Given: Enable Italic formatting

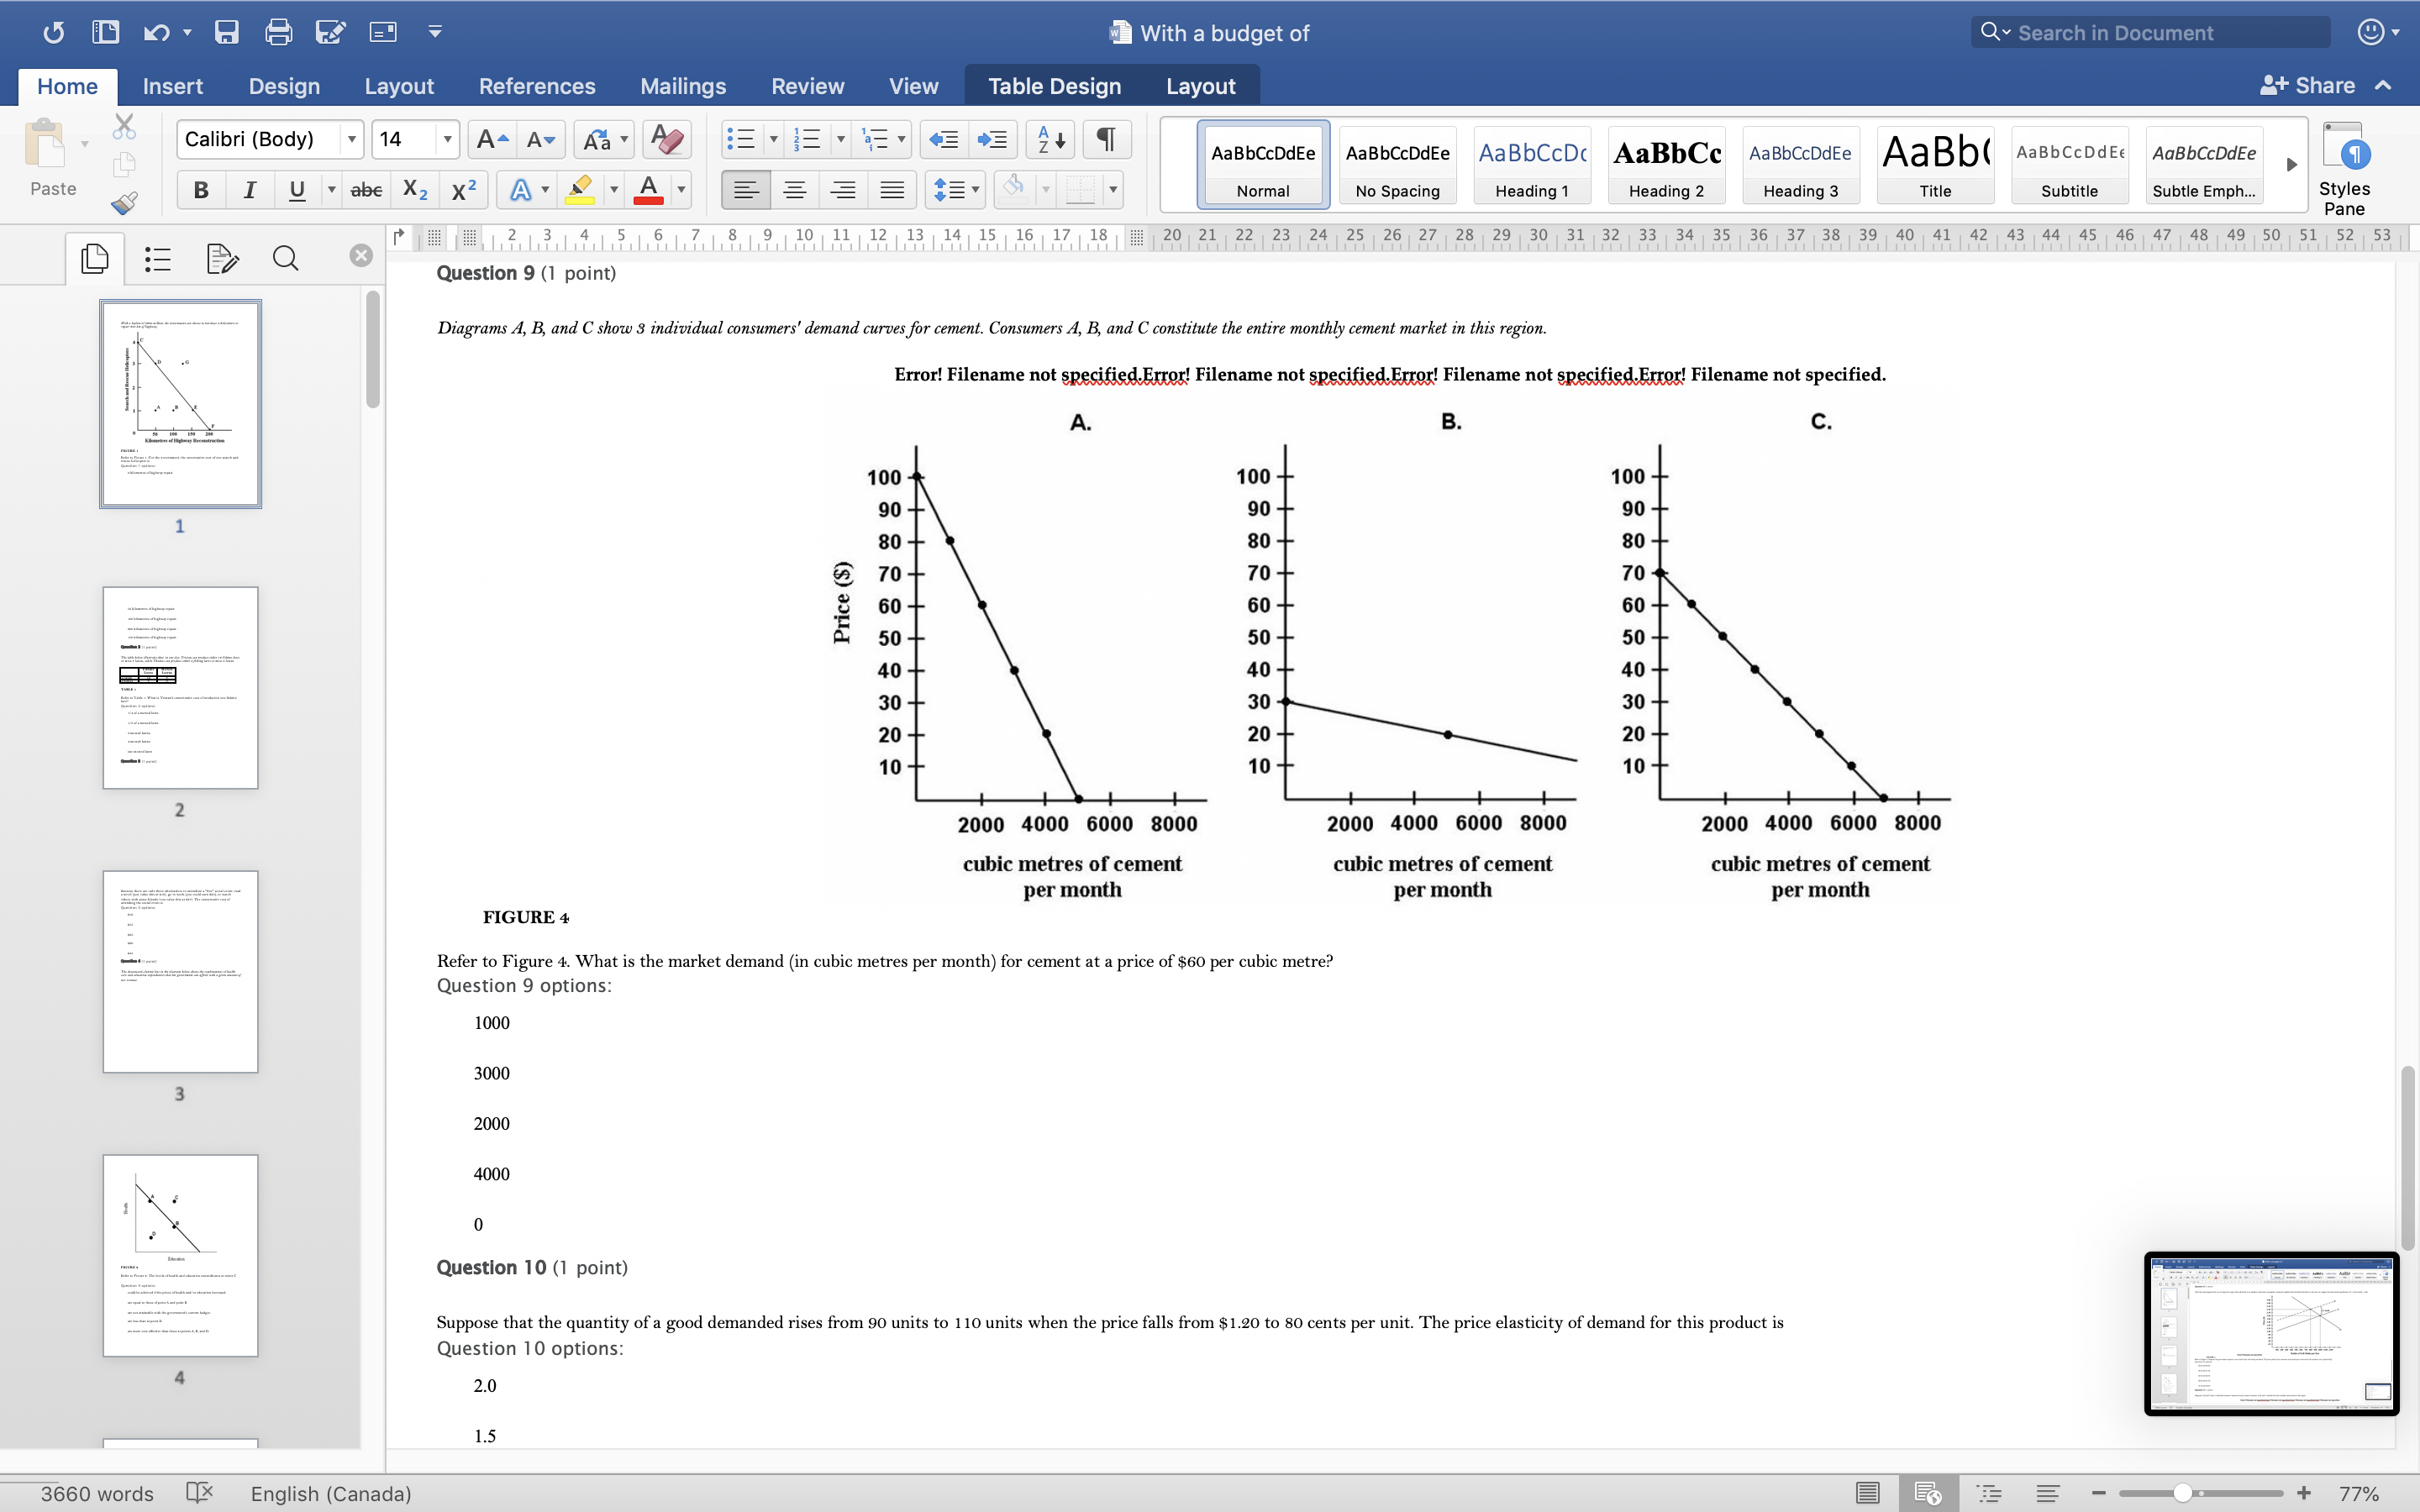Looking at the screenshot, I should (x=249, y=190).
